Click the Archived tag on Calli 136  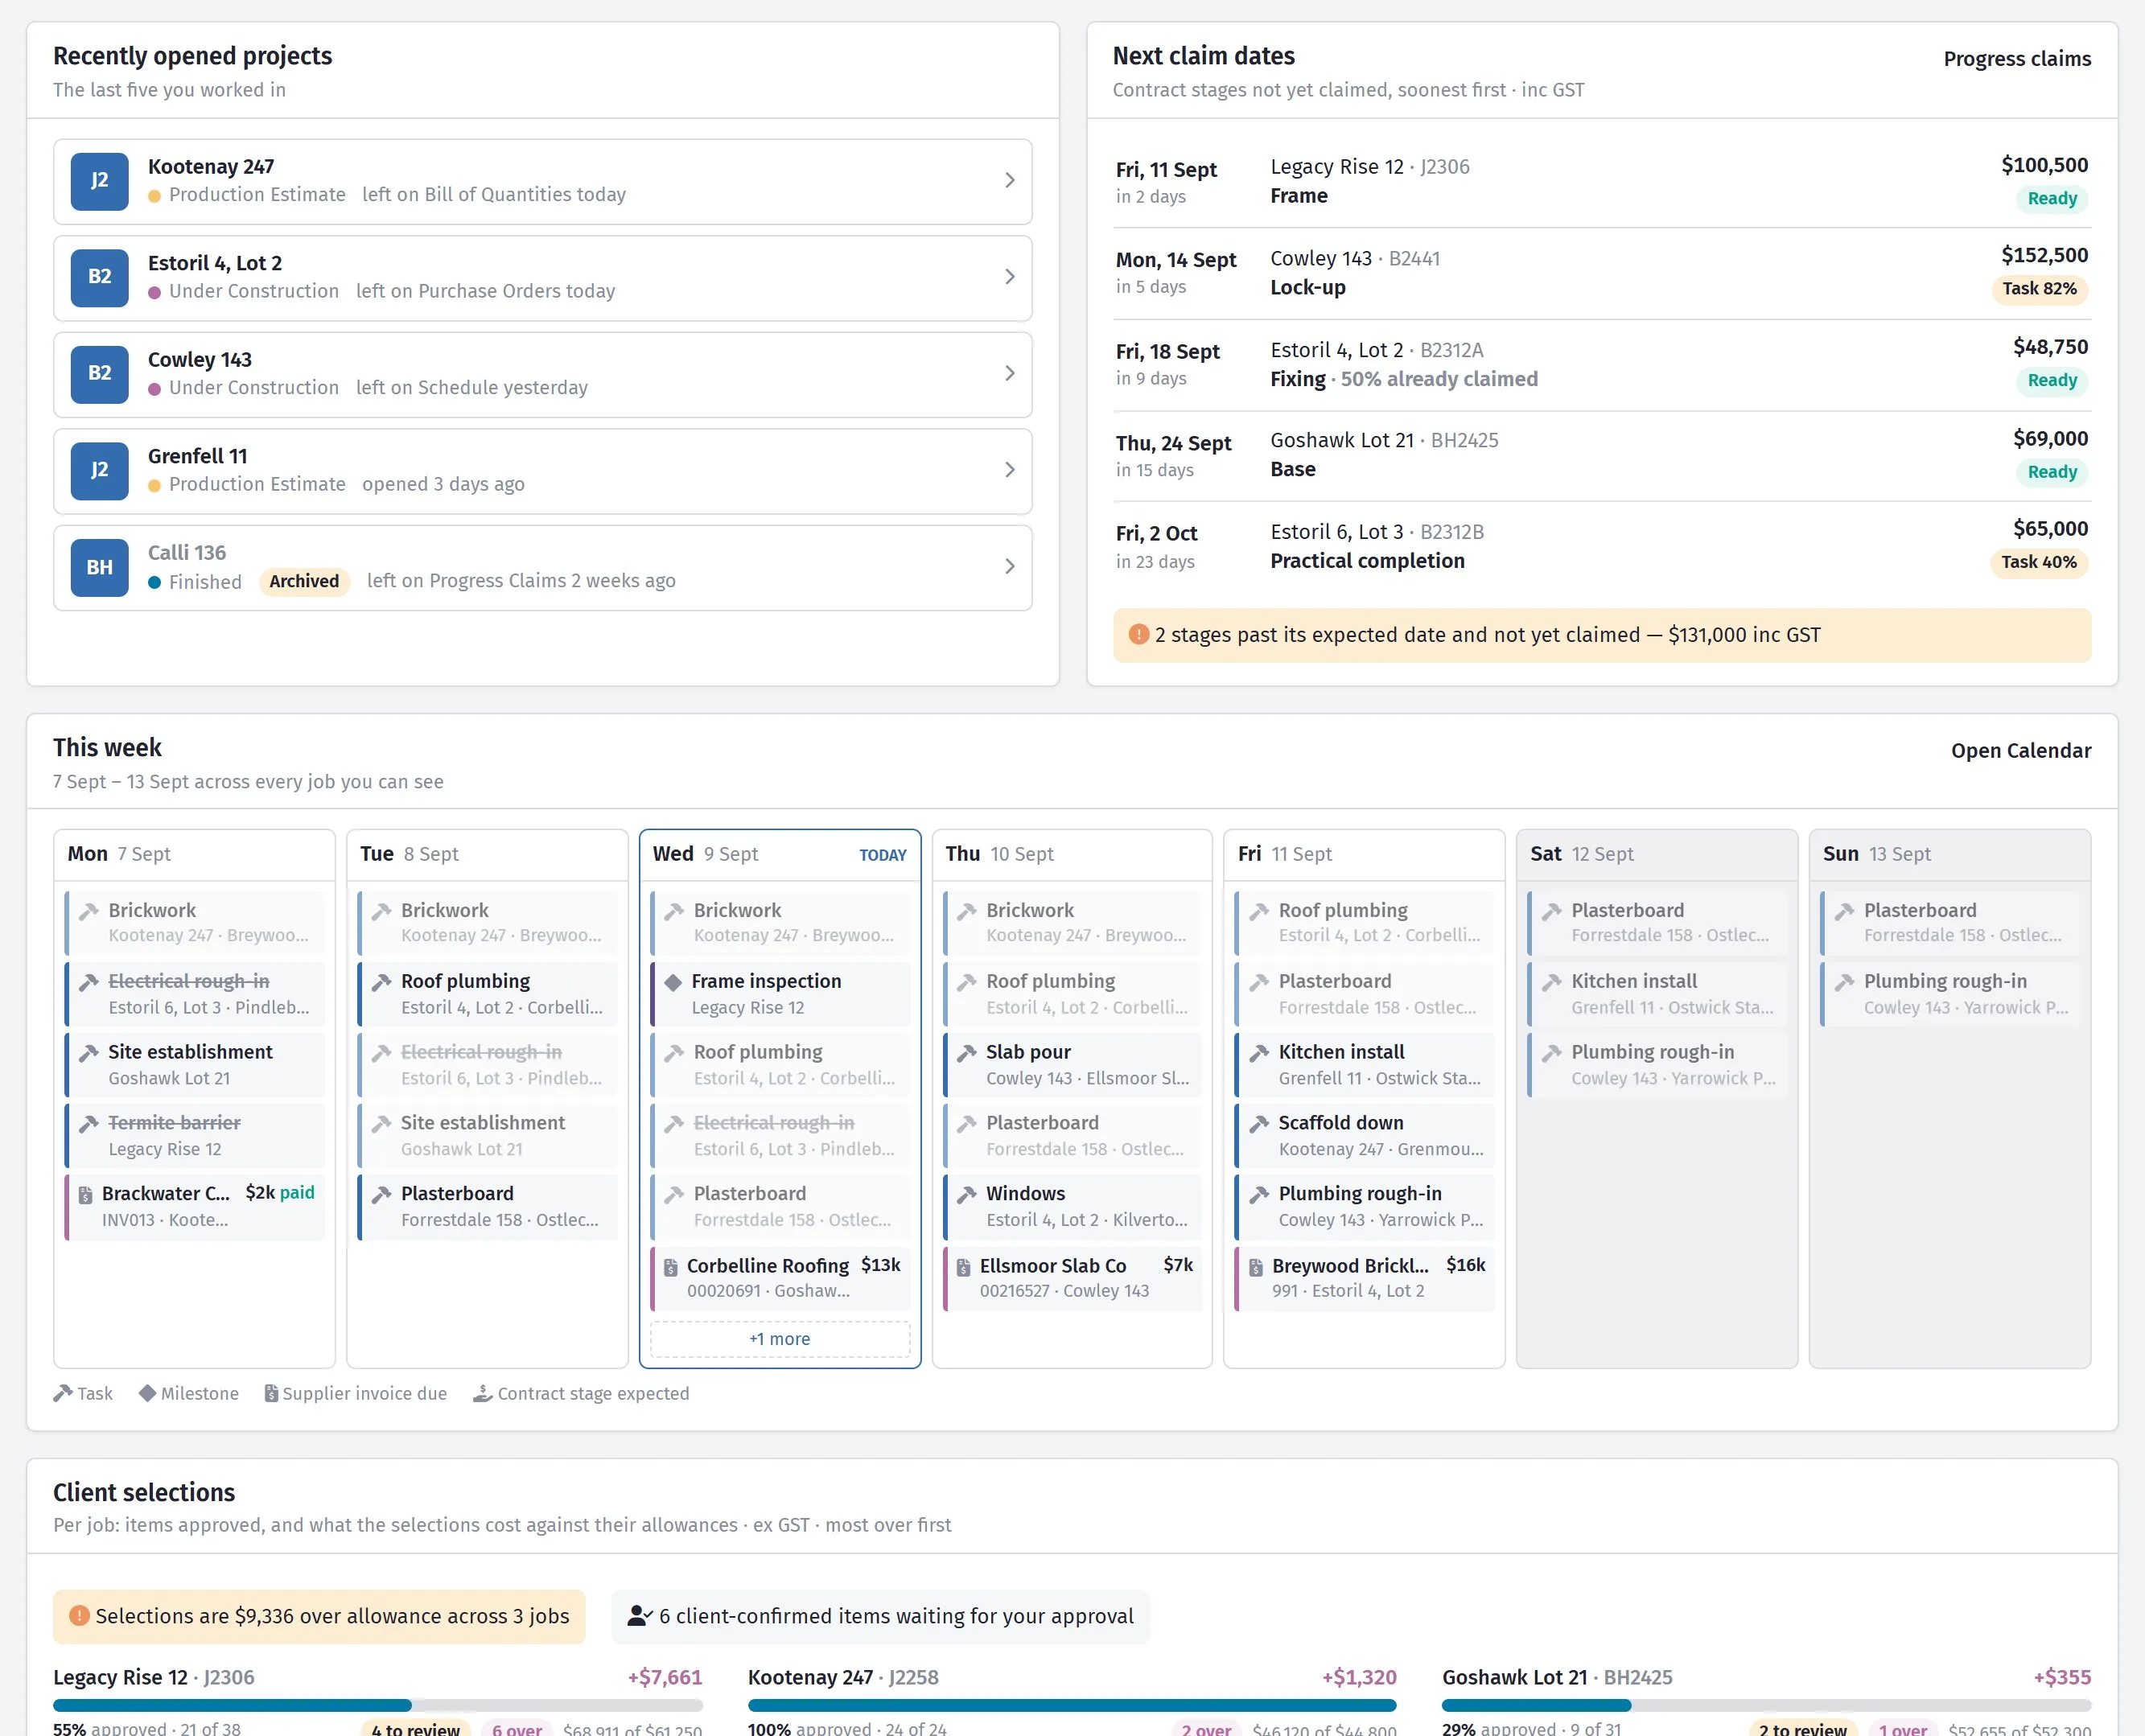304,581
